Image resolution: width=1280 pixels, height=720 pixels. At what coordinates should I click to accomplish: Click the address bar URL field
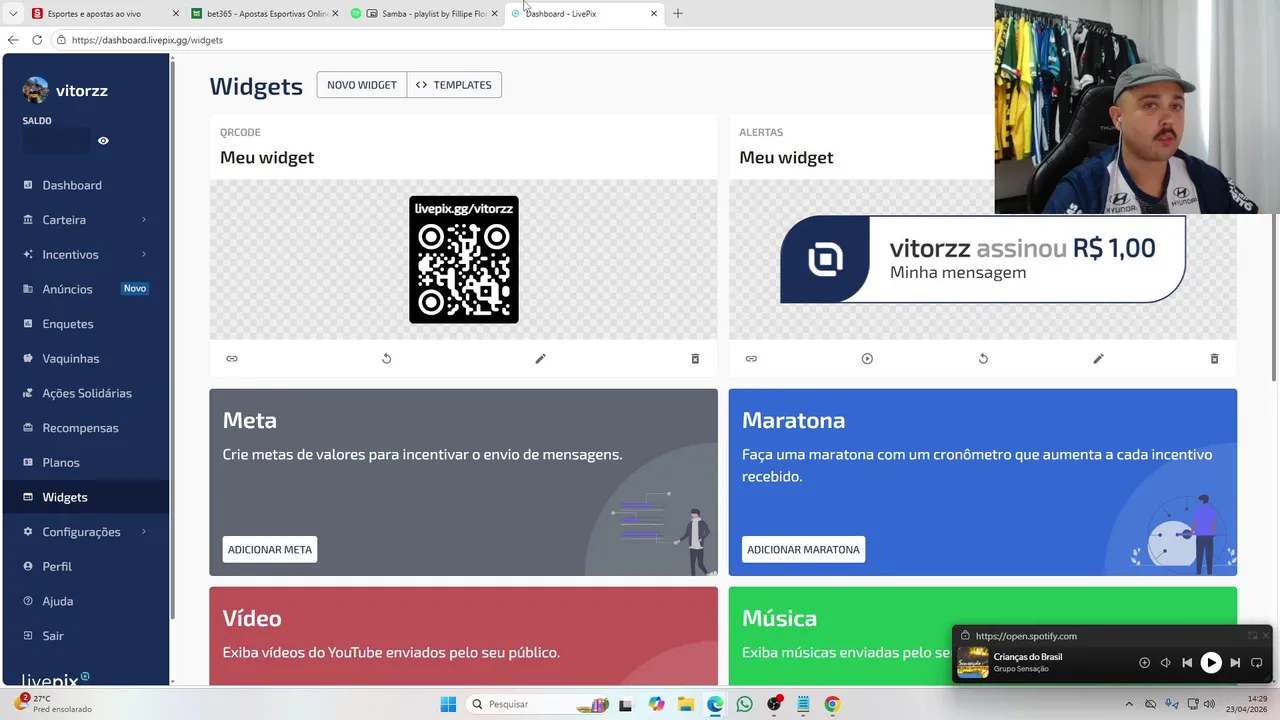[x=520, y=40]
